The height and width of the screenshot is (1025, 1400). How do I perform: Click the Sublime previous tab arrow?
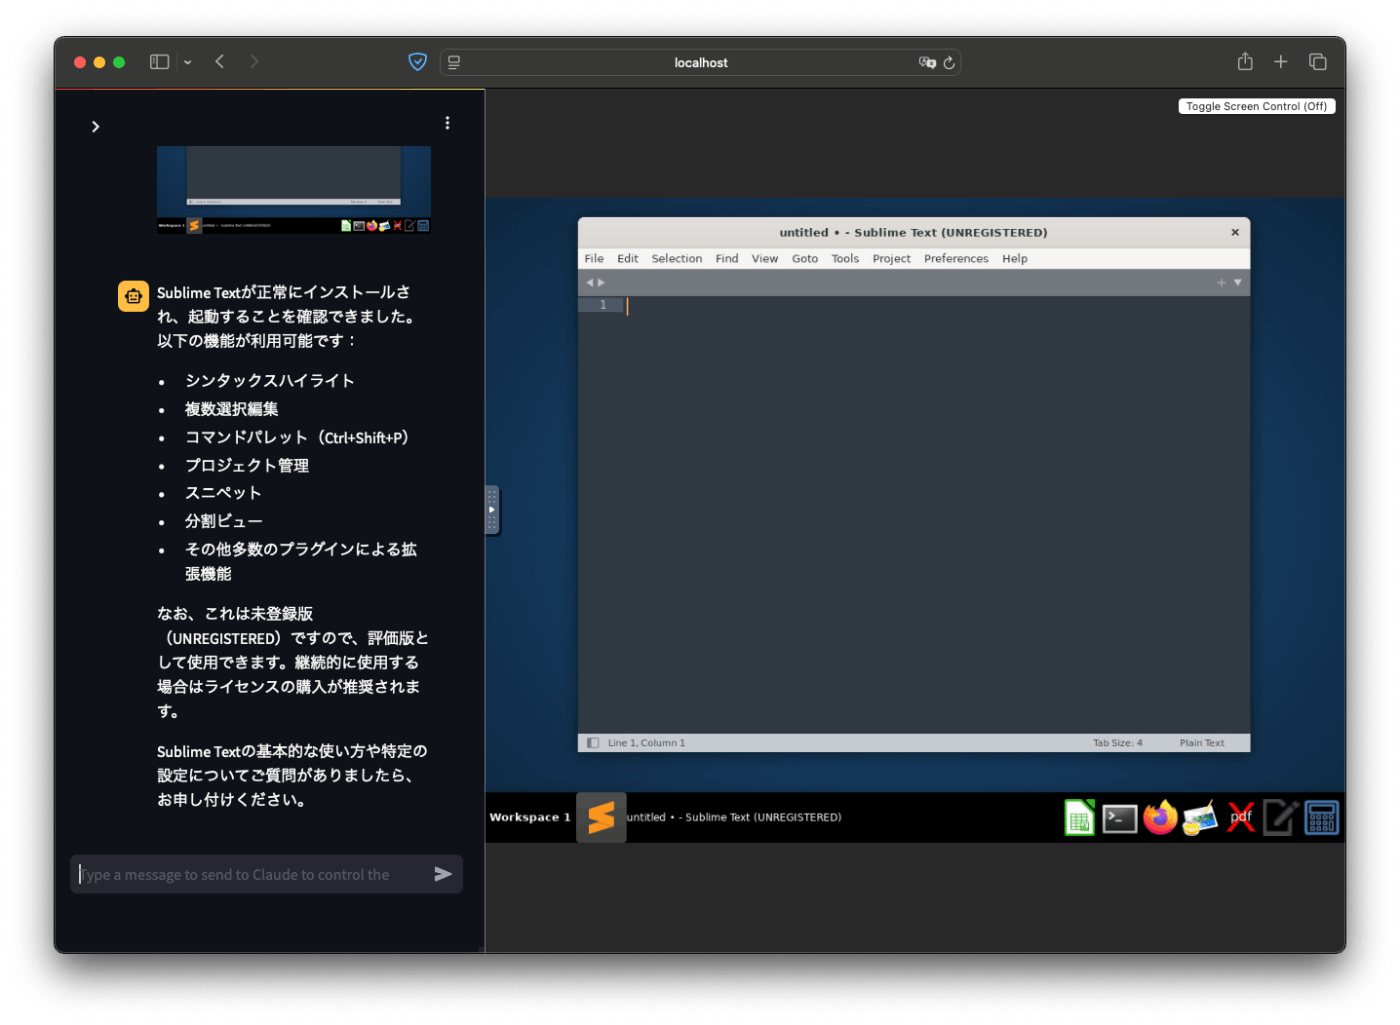point(590,283)
